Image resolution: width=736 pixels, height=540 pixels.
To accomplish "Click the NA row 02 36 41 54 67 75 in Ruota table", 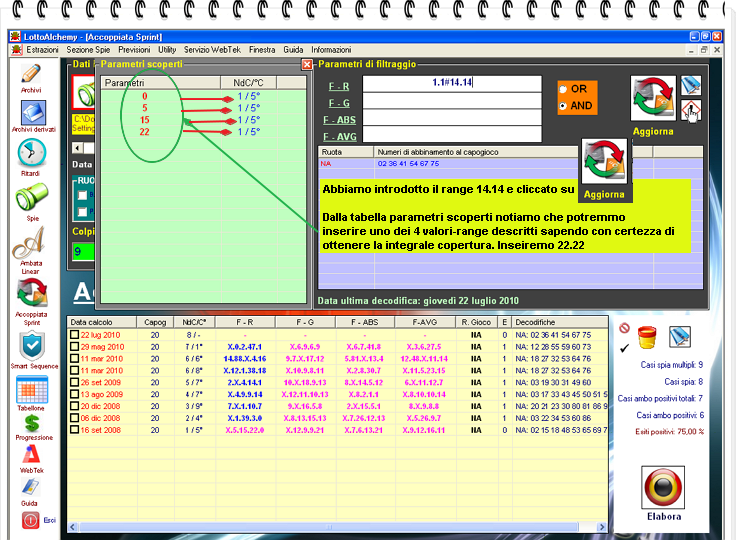I will [x=510, y=163].
